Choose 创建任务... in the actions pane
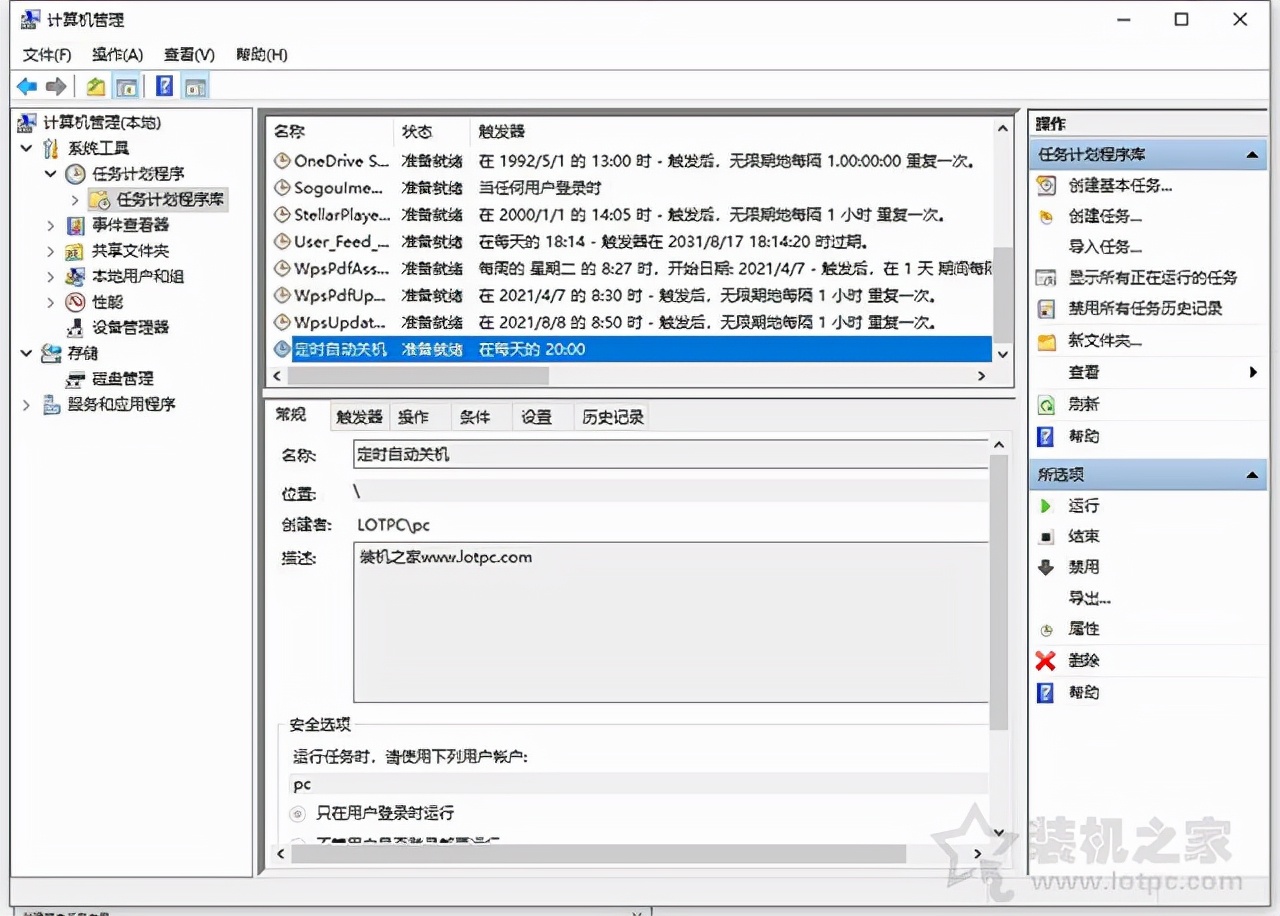Image resolution: width=1280 pixels, height=916 pixels. (x=1105, y=216)
